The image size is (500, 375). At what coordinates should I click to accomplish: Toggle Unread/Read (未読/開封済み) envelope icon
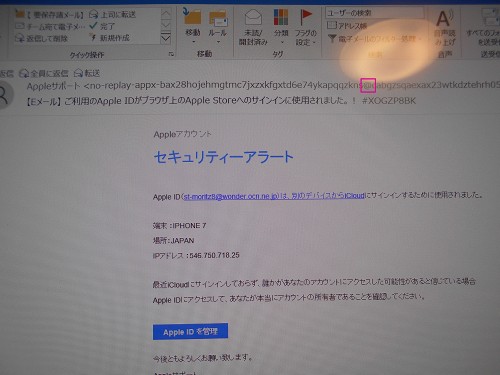(253, 27)
